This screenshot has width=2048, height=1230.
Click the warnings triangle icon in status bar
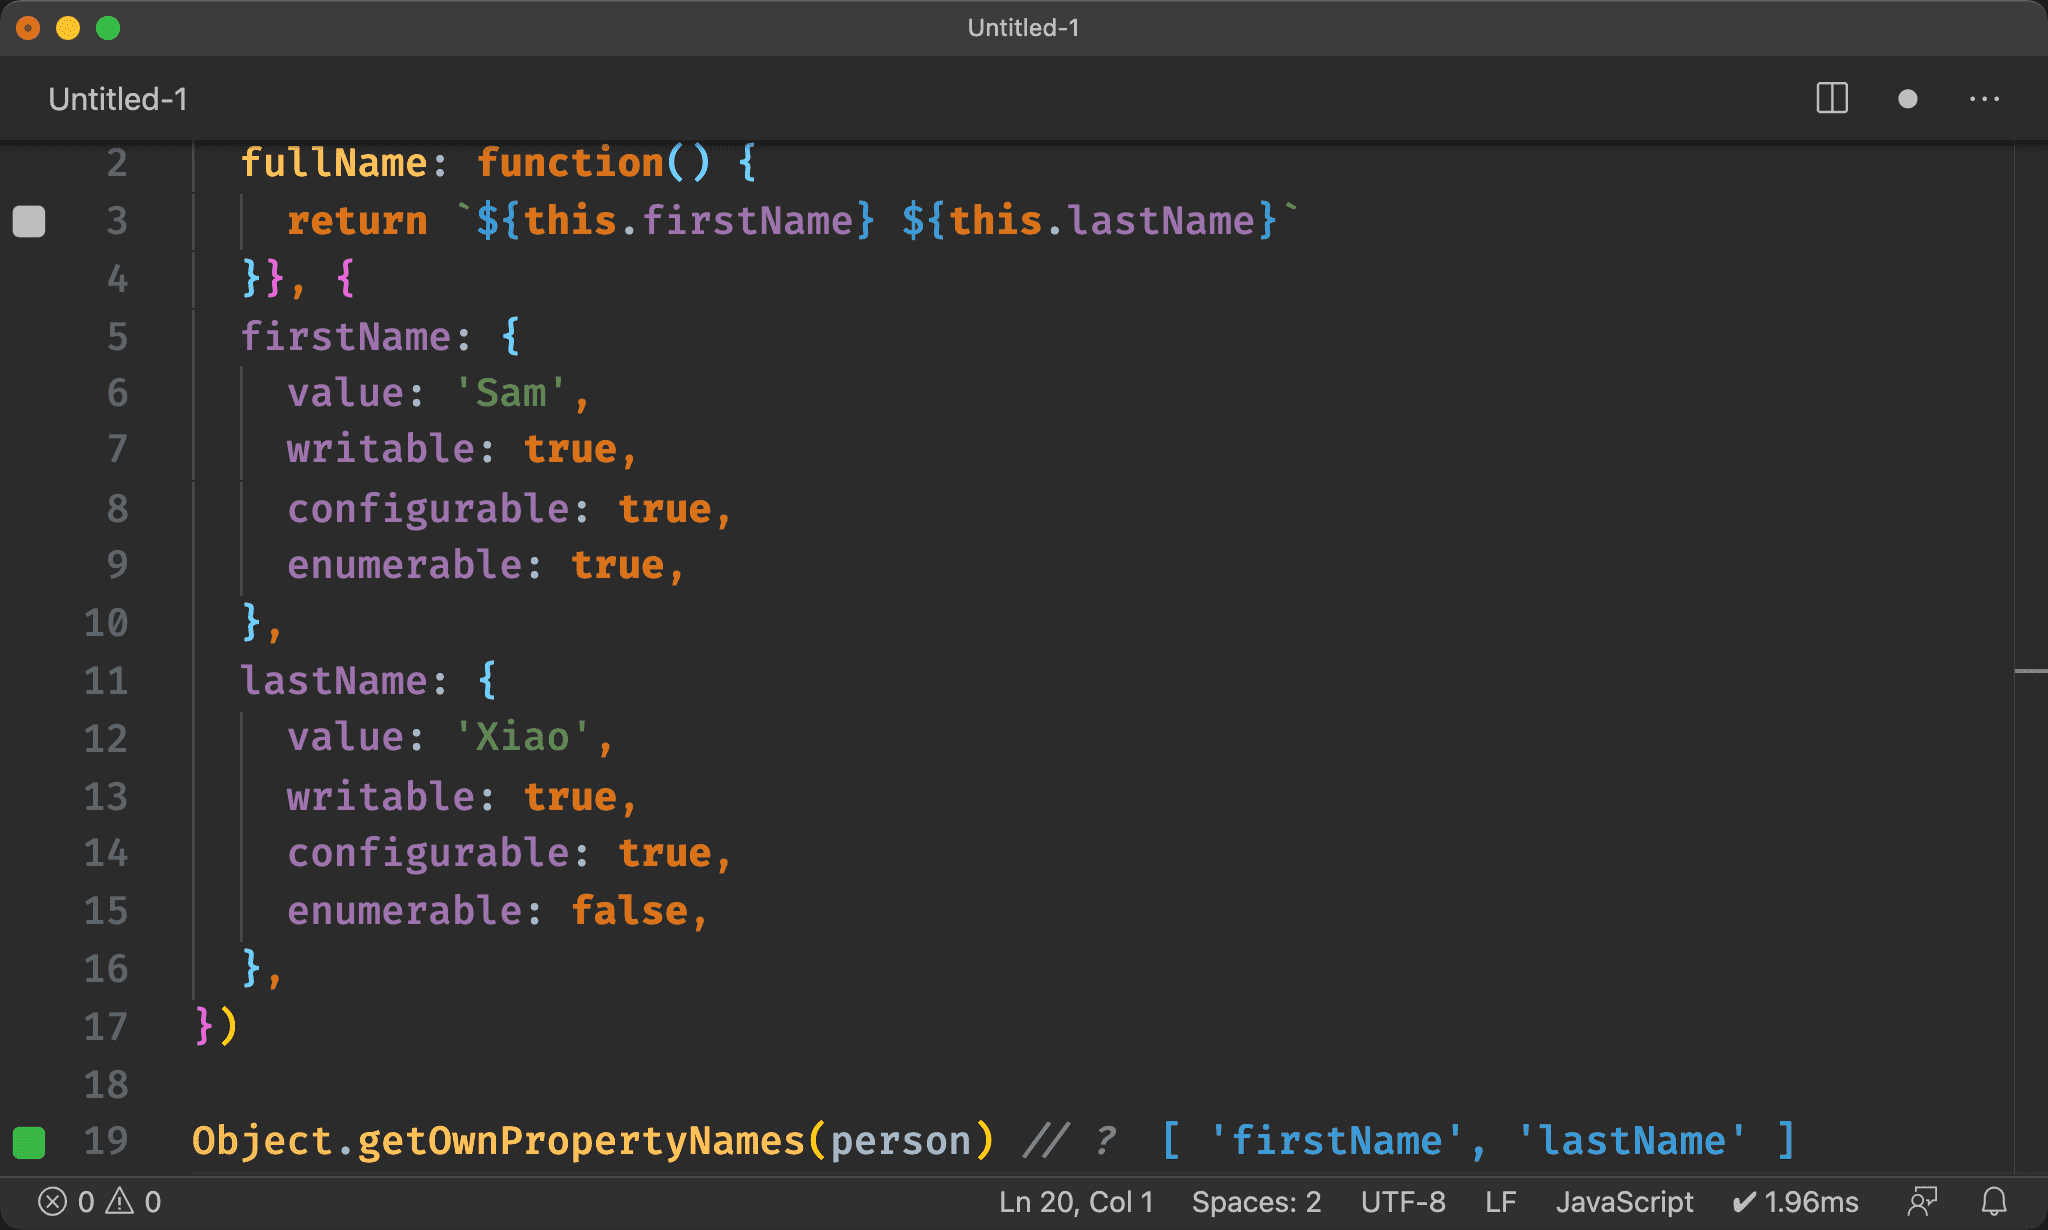pyautogui.click(x=120, y=1201)
